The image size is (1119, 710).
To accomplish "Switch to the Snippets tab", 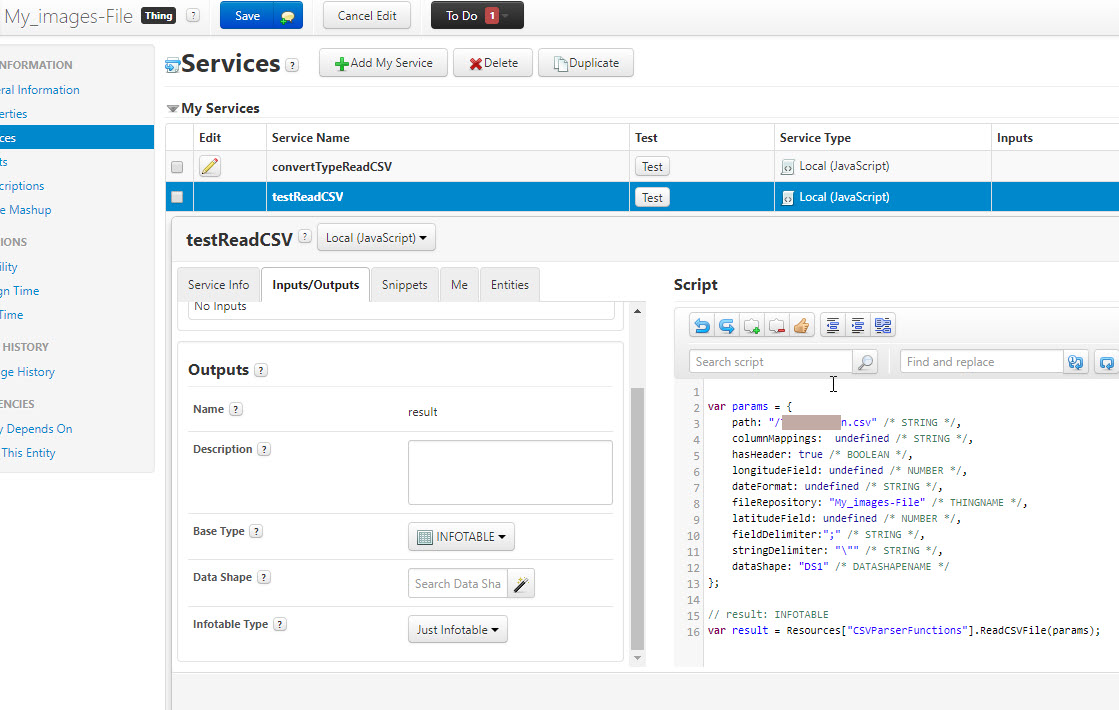I will [404, 284].
